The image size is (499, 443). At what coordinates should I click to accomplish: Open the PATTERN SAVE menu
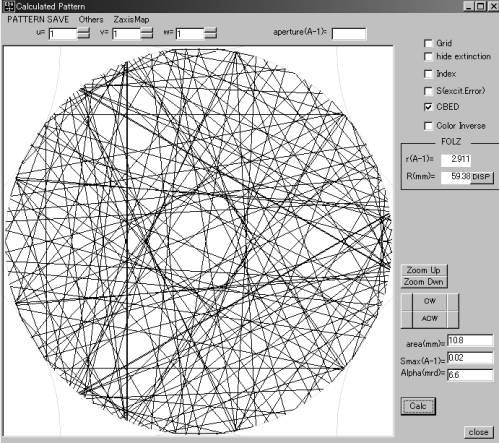[x=38, y=19]
